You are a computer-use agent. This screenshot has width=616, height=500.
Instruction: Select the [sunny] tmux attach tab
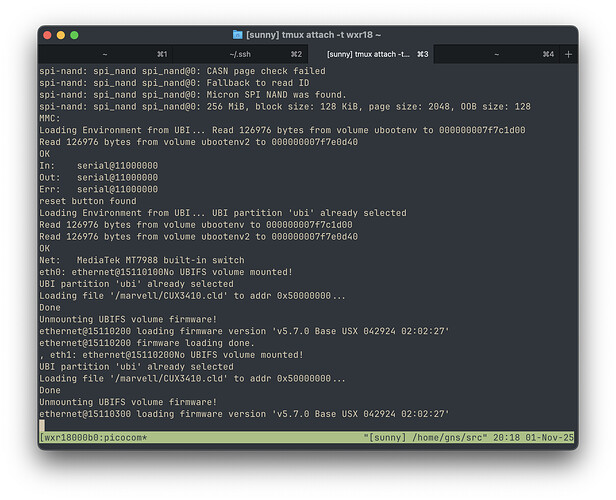[371, 54]
